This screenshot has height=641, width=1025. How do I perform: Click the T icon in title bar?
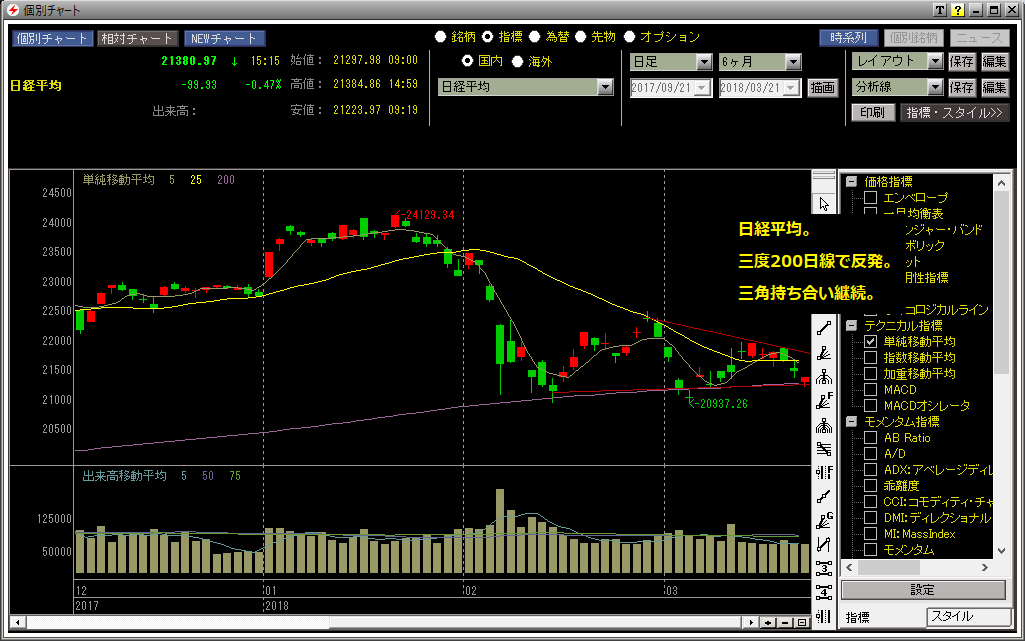click(939, 10)
